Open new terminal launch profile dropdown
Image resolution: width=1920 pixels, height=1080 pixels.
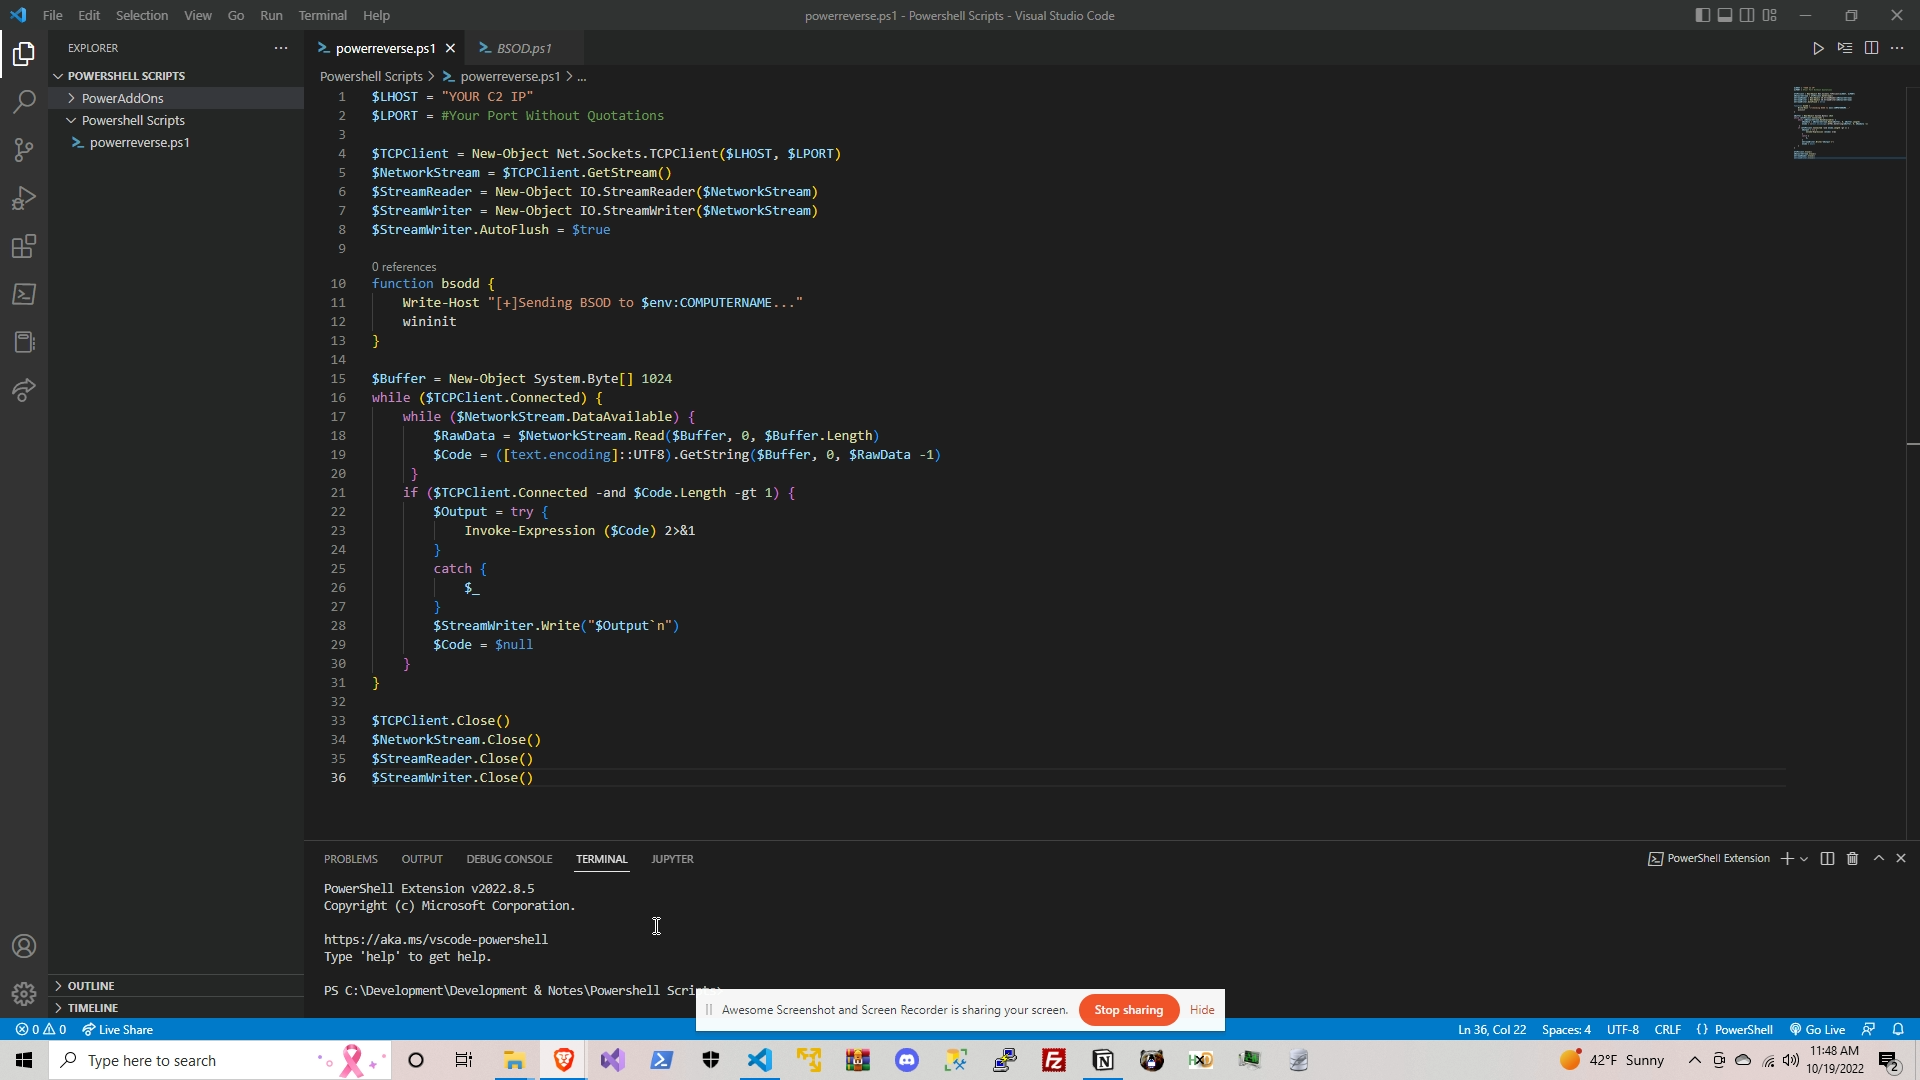pos(1804,859)
